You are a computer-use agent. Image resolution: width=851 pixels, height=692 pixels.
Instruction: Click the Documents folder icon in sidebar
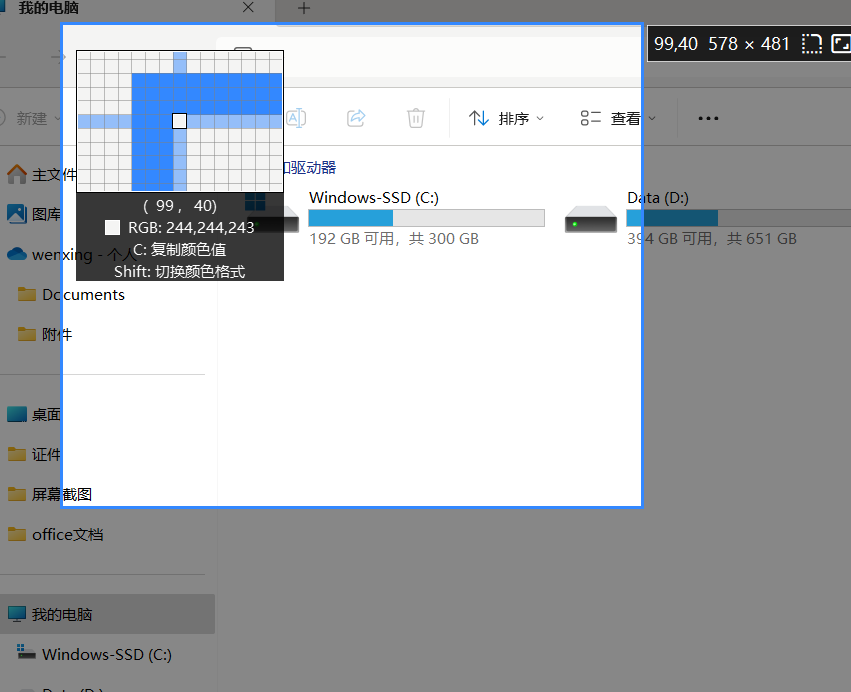pos(27,294)
